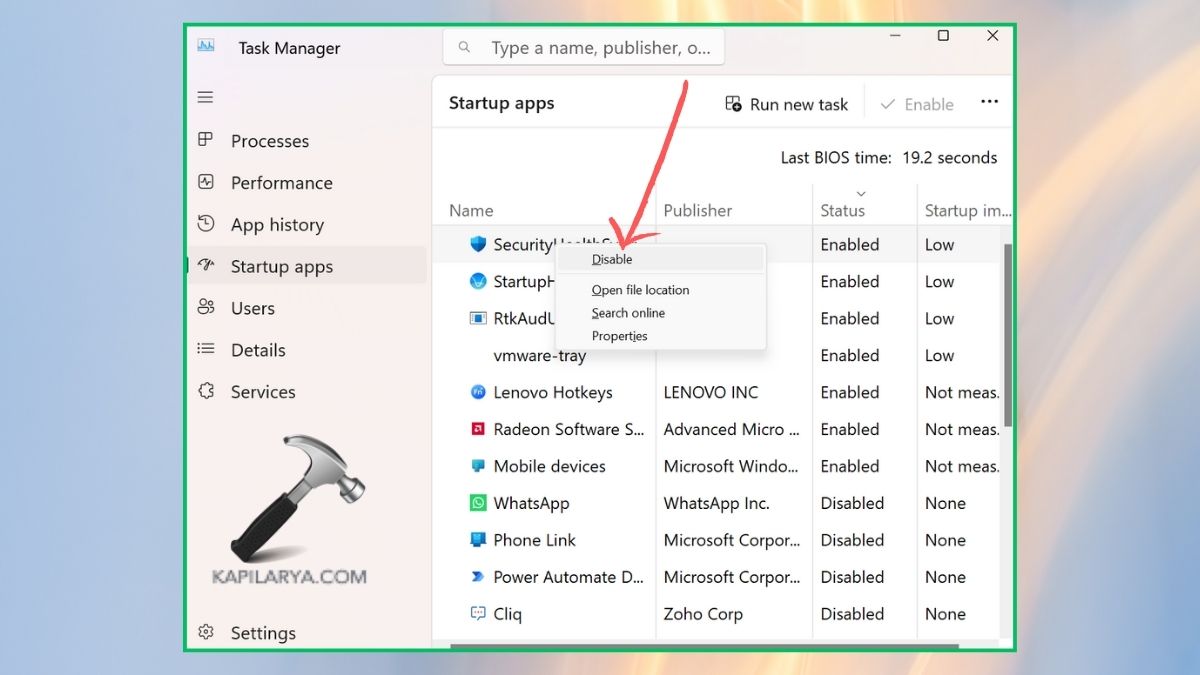Click the Startup apps heading
This screenshot has height=675, width=1200.
501,103
